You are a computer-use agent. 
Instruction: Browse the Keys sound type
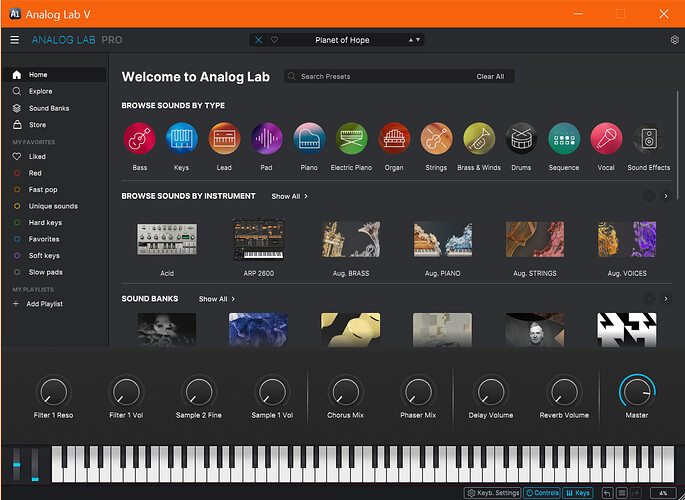point(181,139)
